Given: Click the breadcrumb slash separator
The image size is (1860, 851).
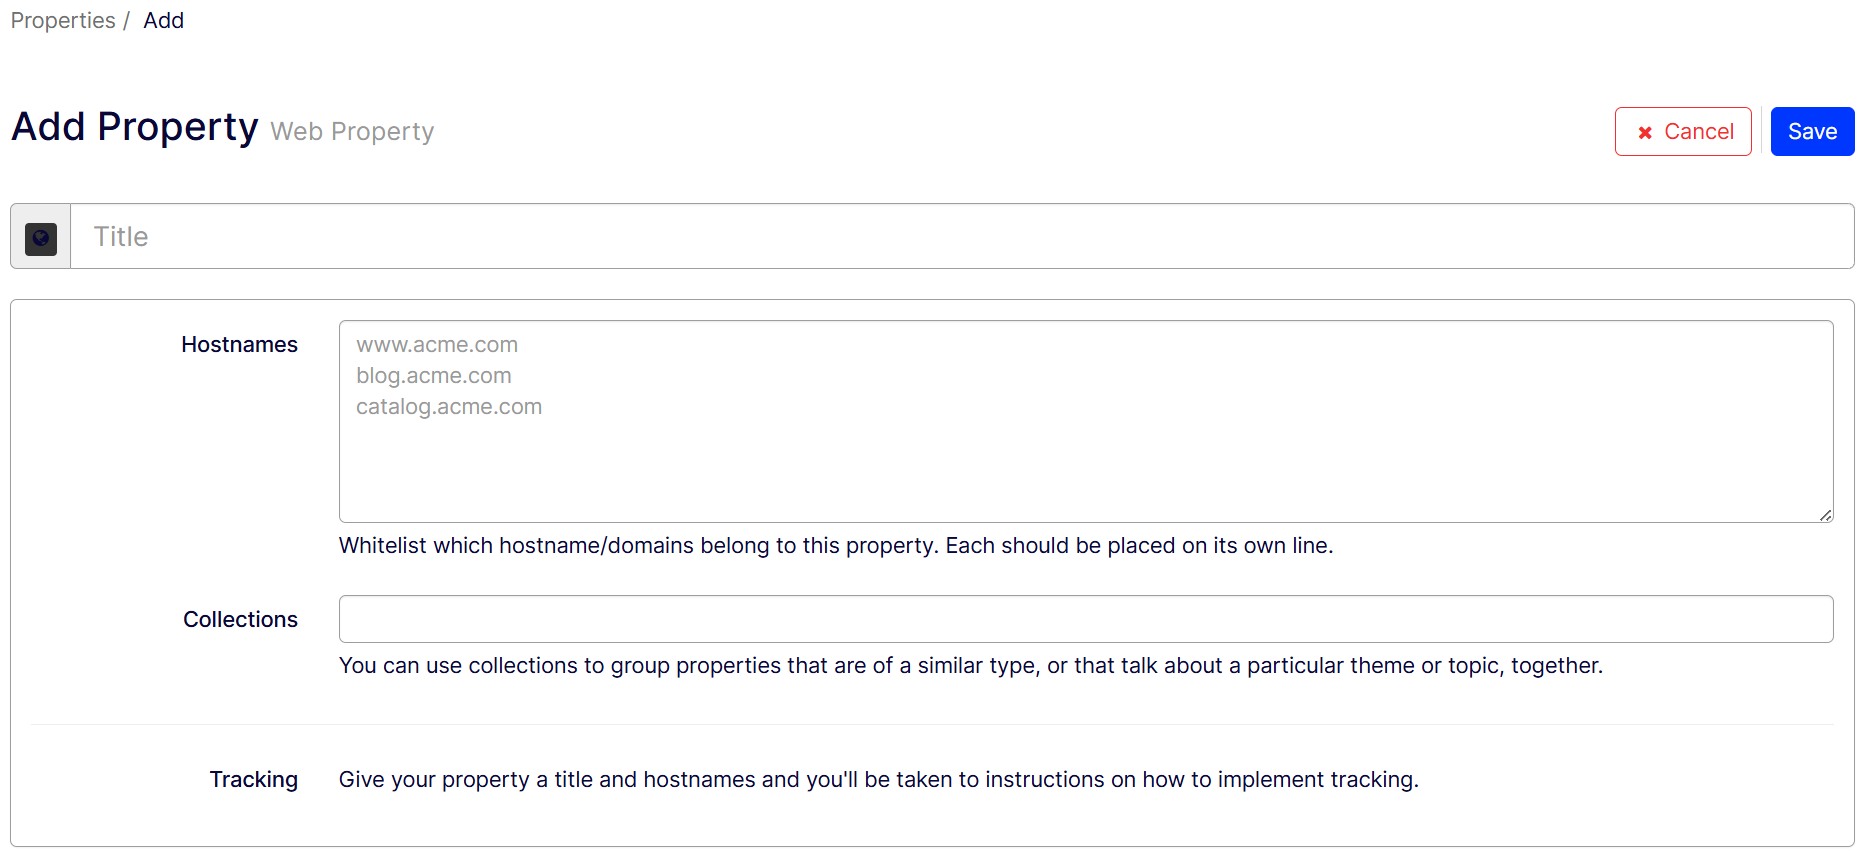Looking at the screenshot, I should pos(127,21).
